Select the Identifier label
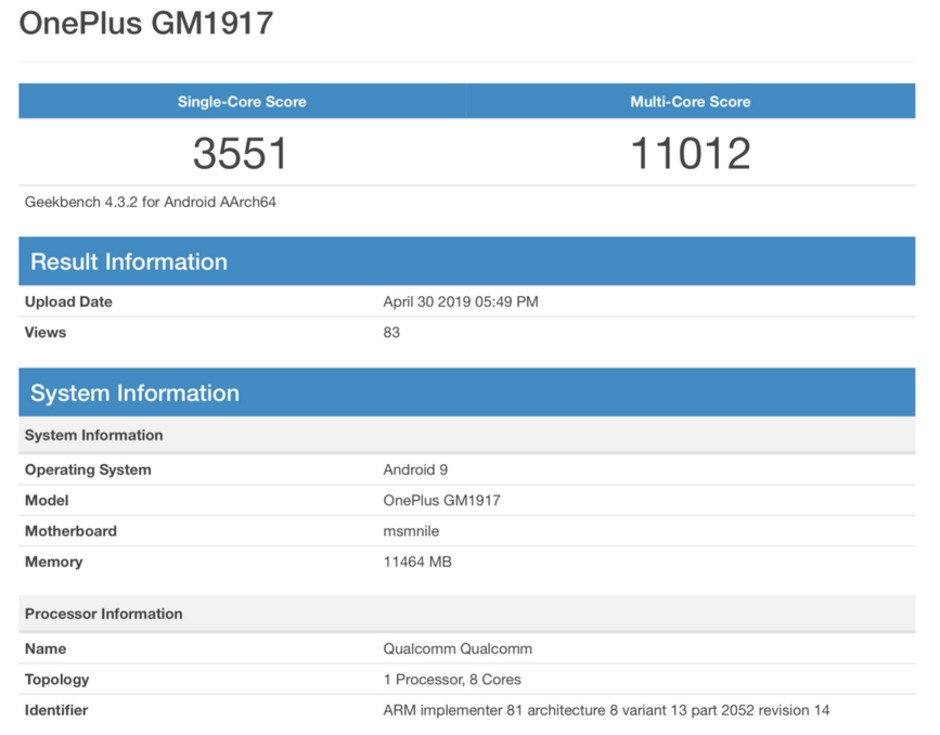Image resolution: width=940 pixels, height=735 pixels. 56,710
